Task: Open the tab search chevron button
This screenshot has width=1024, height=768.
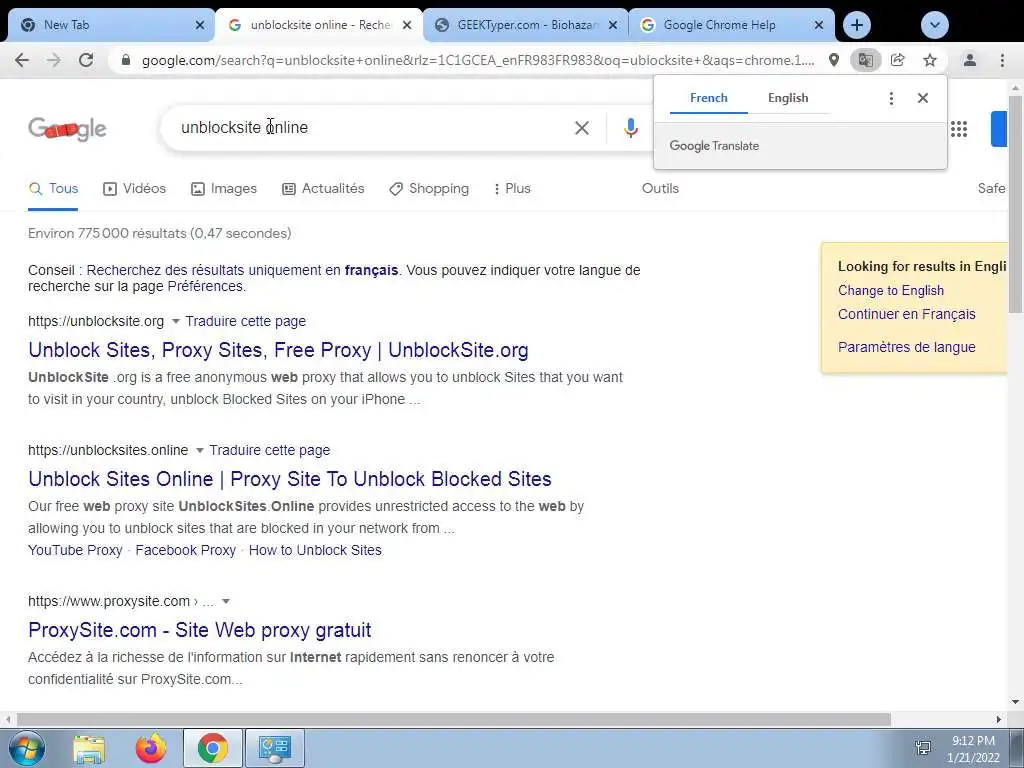Action: click(935, 25)
